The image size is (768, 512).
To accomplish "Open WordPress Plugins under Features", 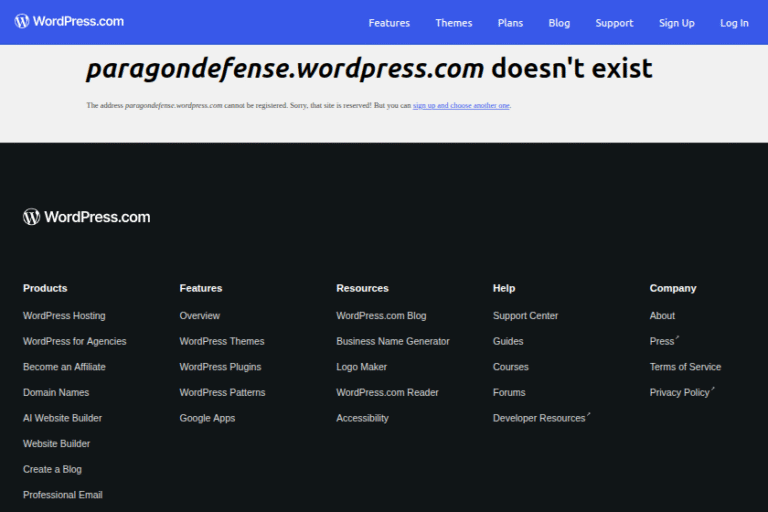I will click(220, 367).
